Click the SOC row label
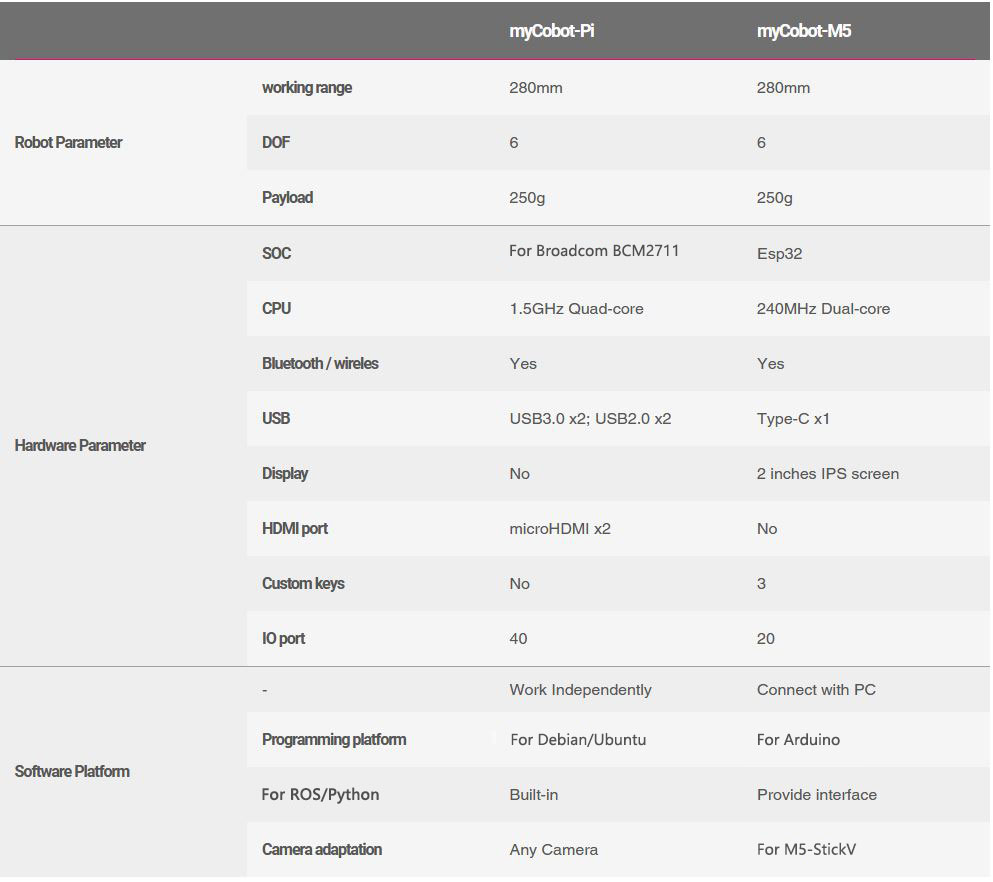 click(276, 254)
